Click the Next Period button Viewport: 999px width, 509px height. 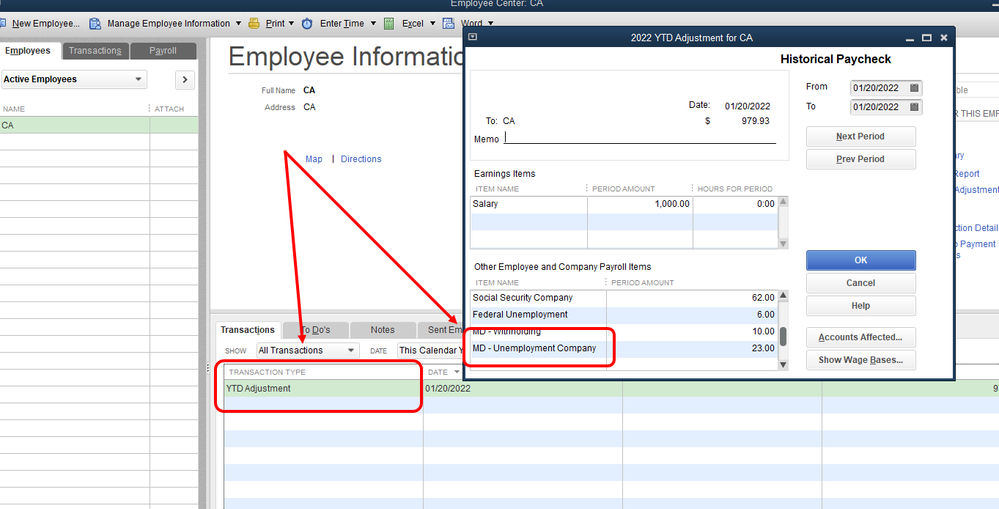click(x=860, y=136)
